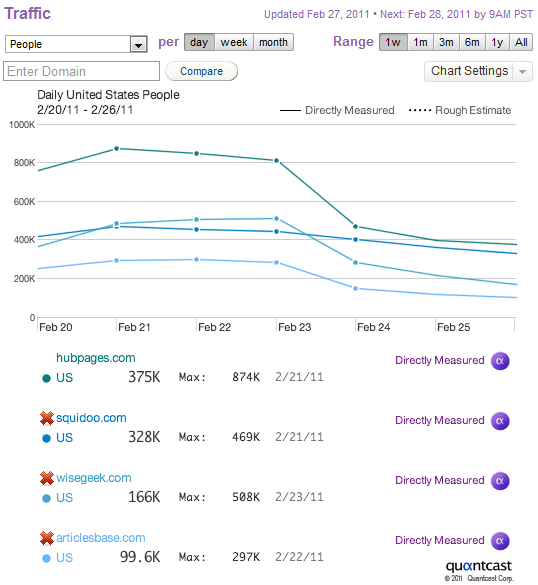
Task: Switch to per month view
Action: click(273, 42)
